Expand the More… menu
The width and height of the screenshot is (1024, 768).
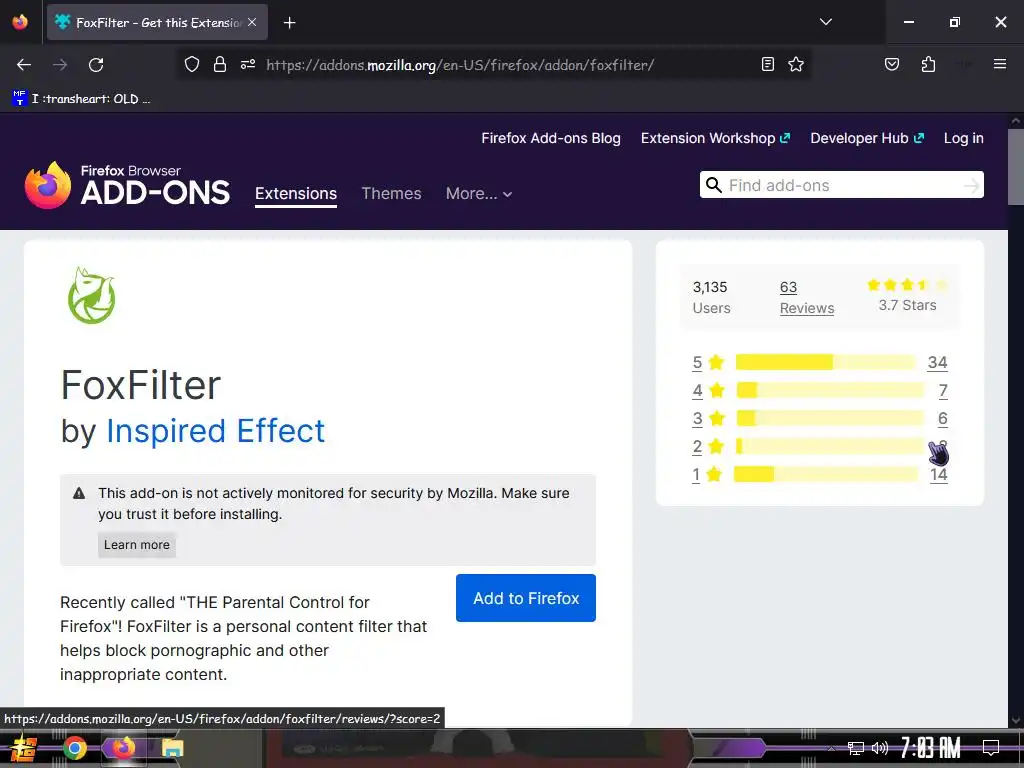[x=479, y=194]
